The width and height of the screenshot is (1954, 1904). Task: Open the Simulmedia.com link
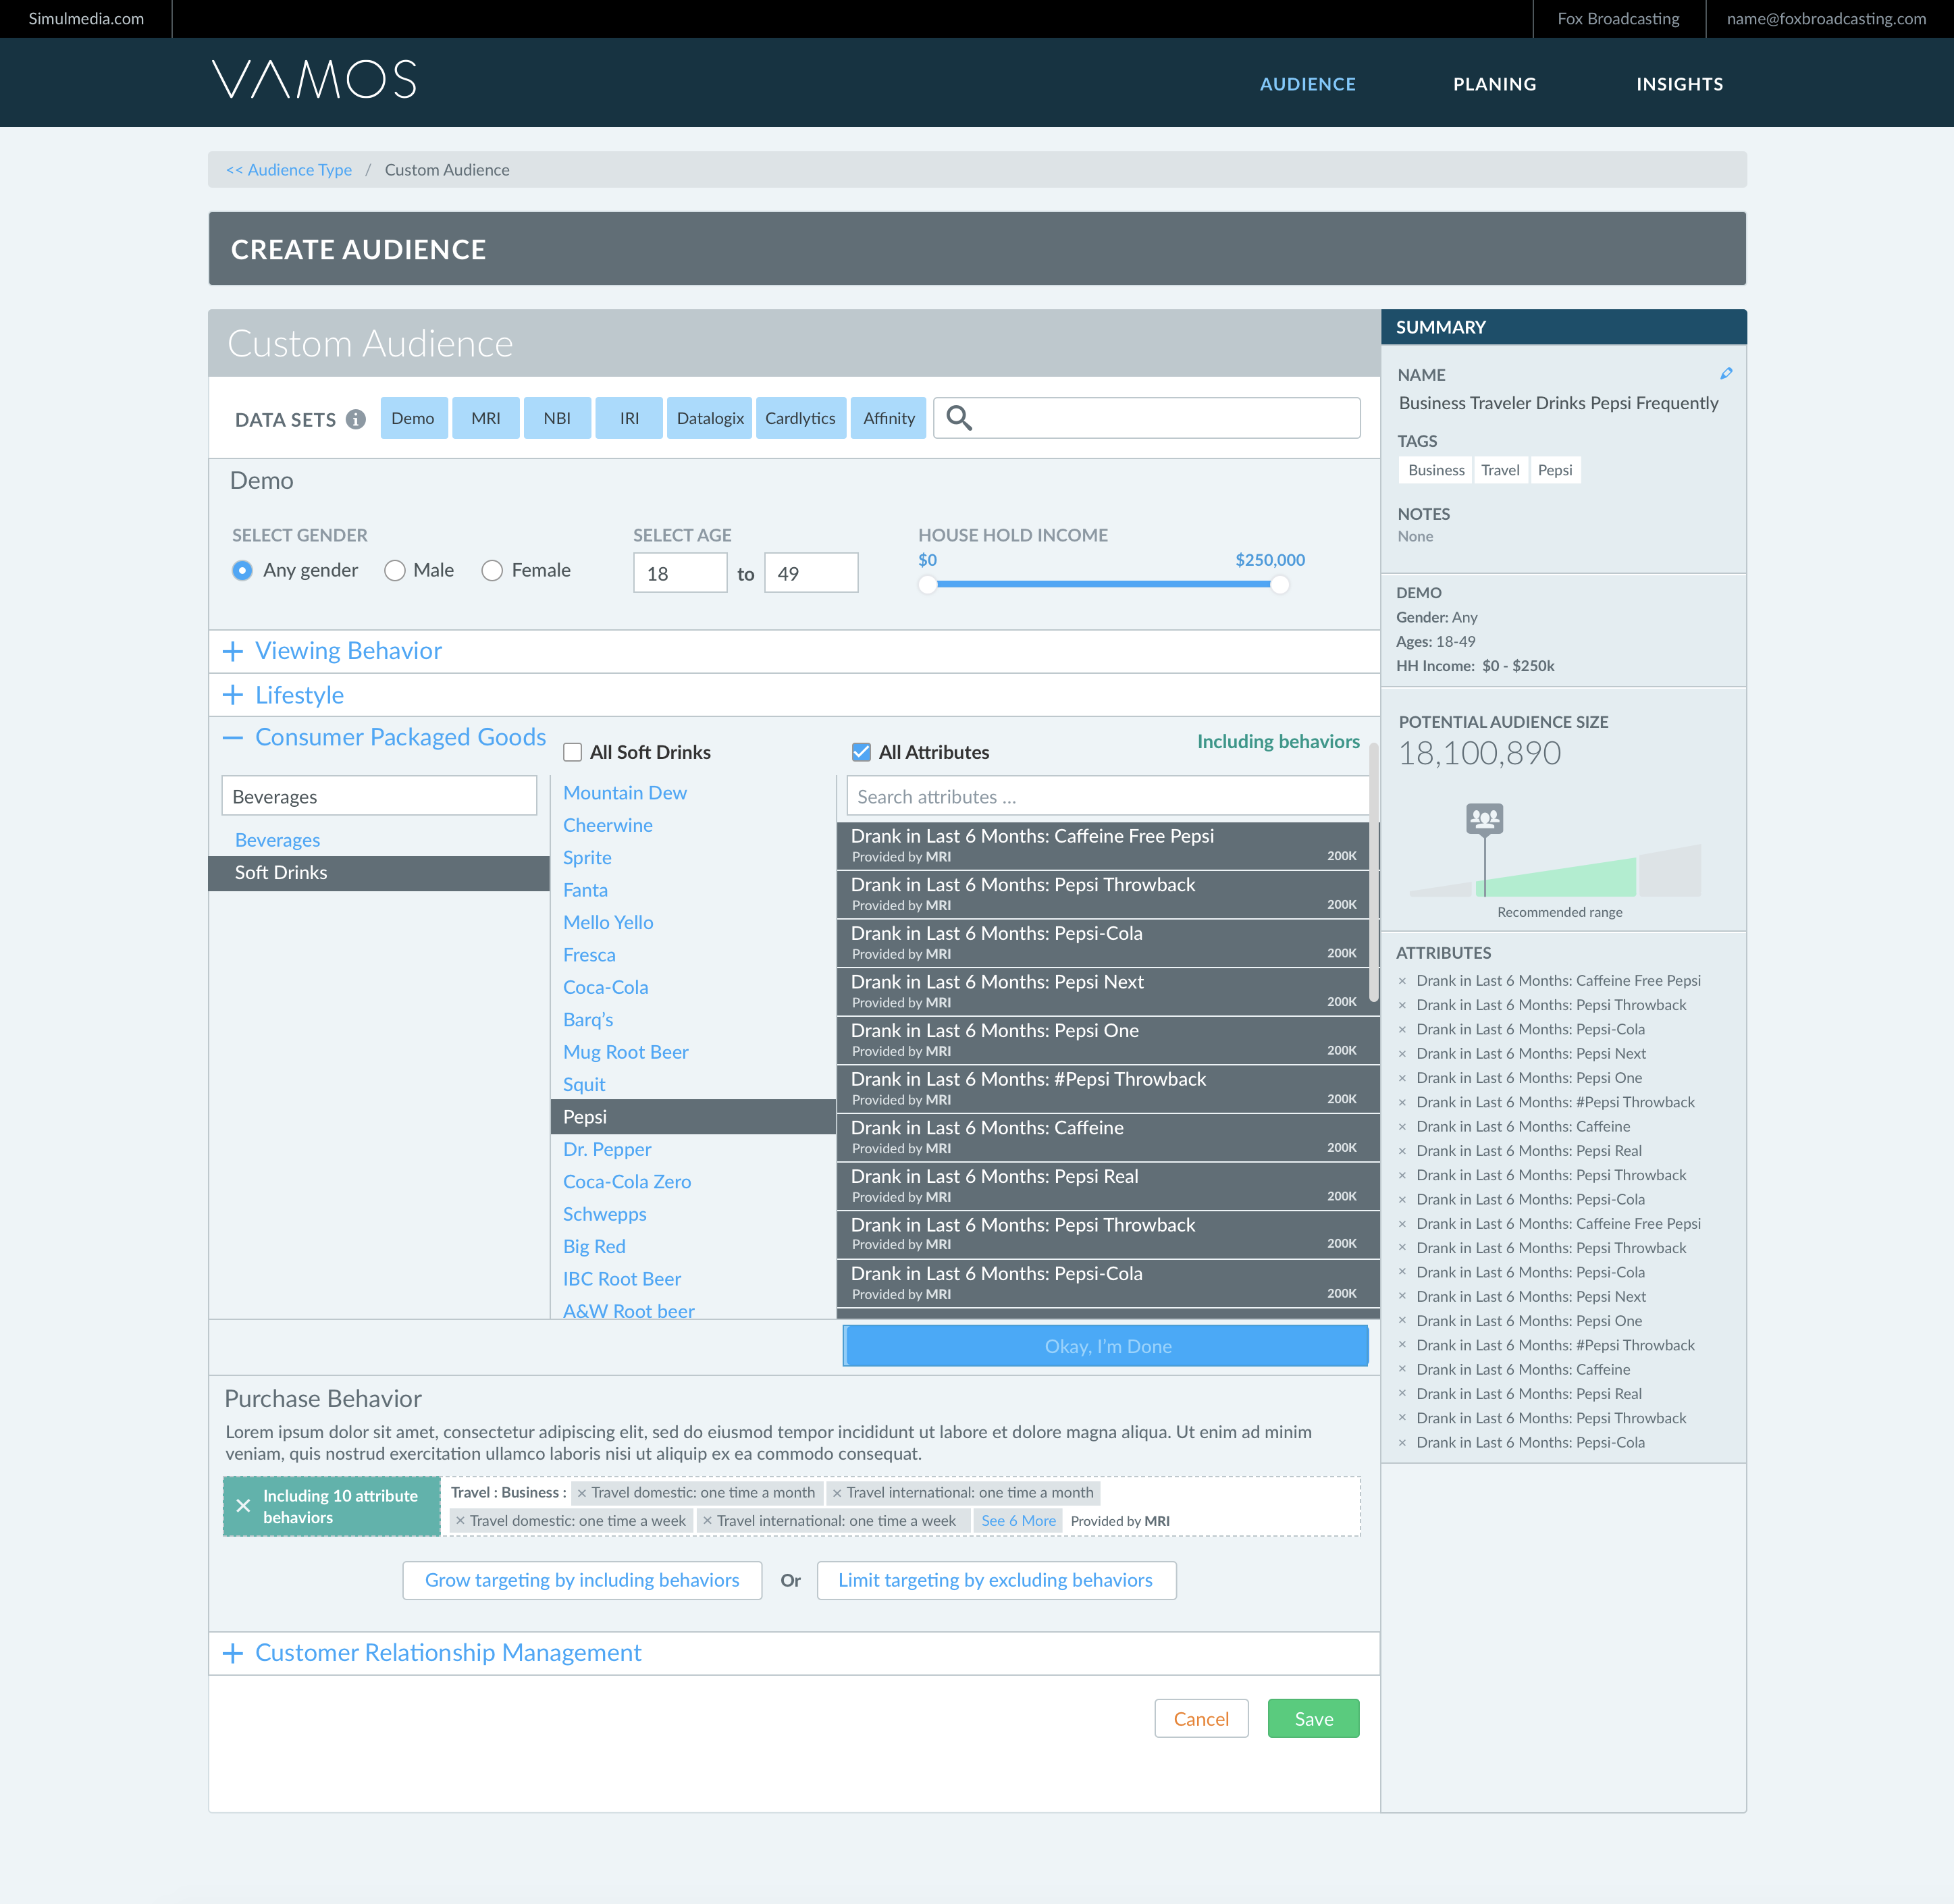(x=86, y=19)
